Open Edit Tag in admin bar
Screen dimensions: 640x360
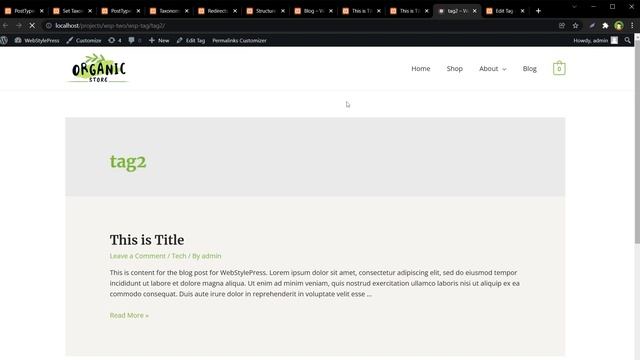pyautogui.click(x=191, y=40)
